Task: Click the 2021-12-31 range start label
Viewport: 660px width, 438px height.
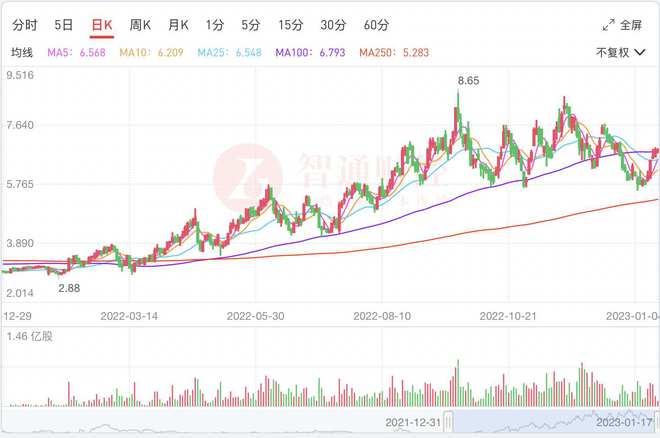Action: [413, 422]
